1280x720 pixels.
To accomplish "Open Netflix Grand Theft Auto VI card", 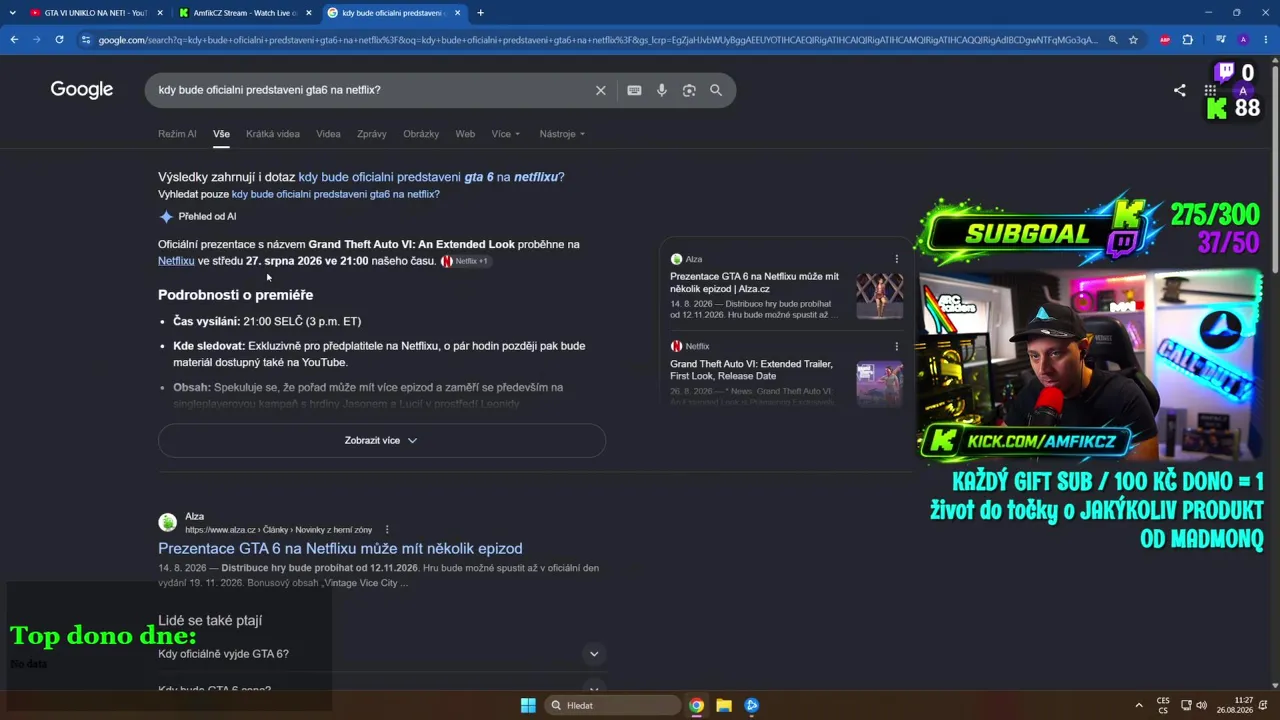I will pos(751,370).
